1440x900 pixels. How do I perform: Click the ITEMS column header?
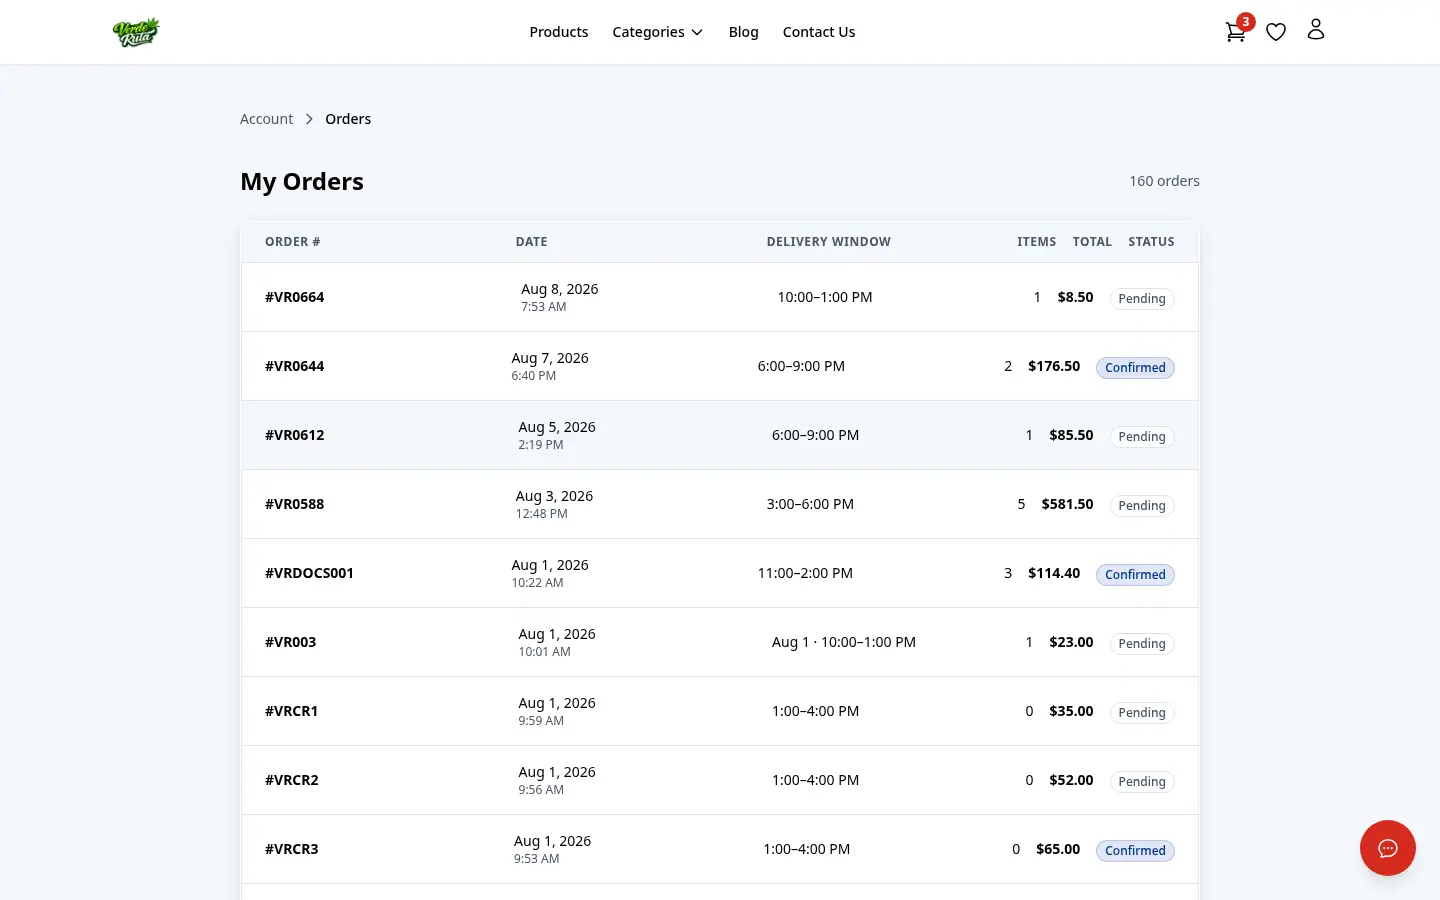(1036, 242)
